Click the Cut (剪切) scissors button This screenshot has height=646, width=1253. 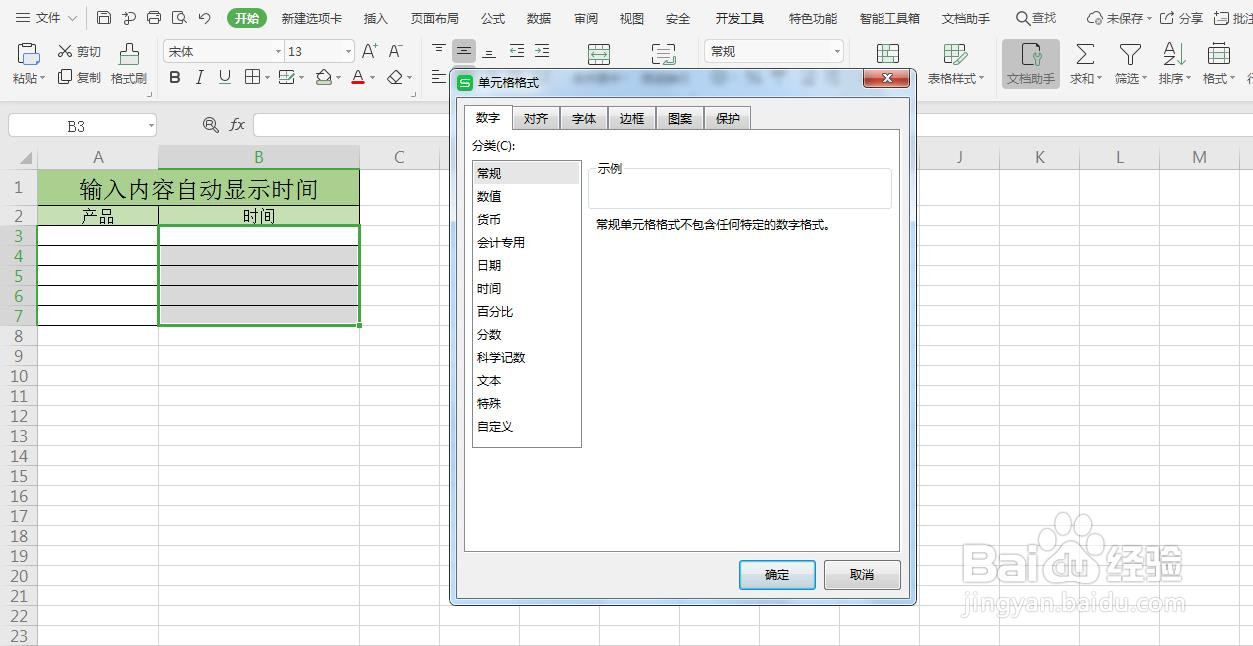[79, 51]
